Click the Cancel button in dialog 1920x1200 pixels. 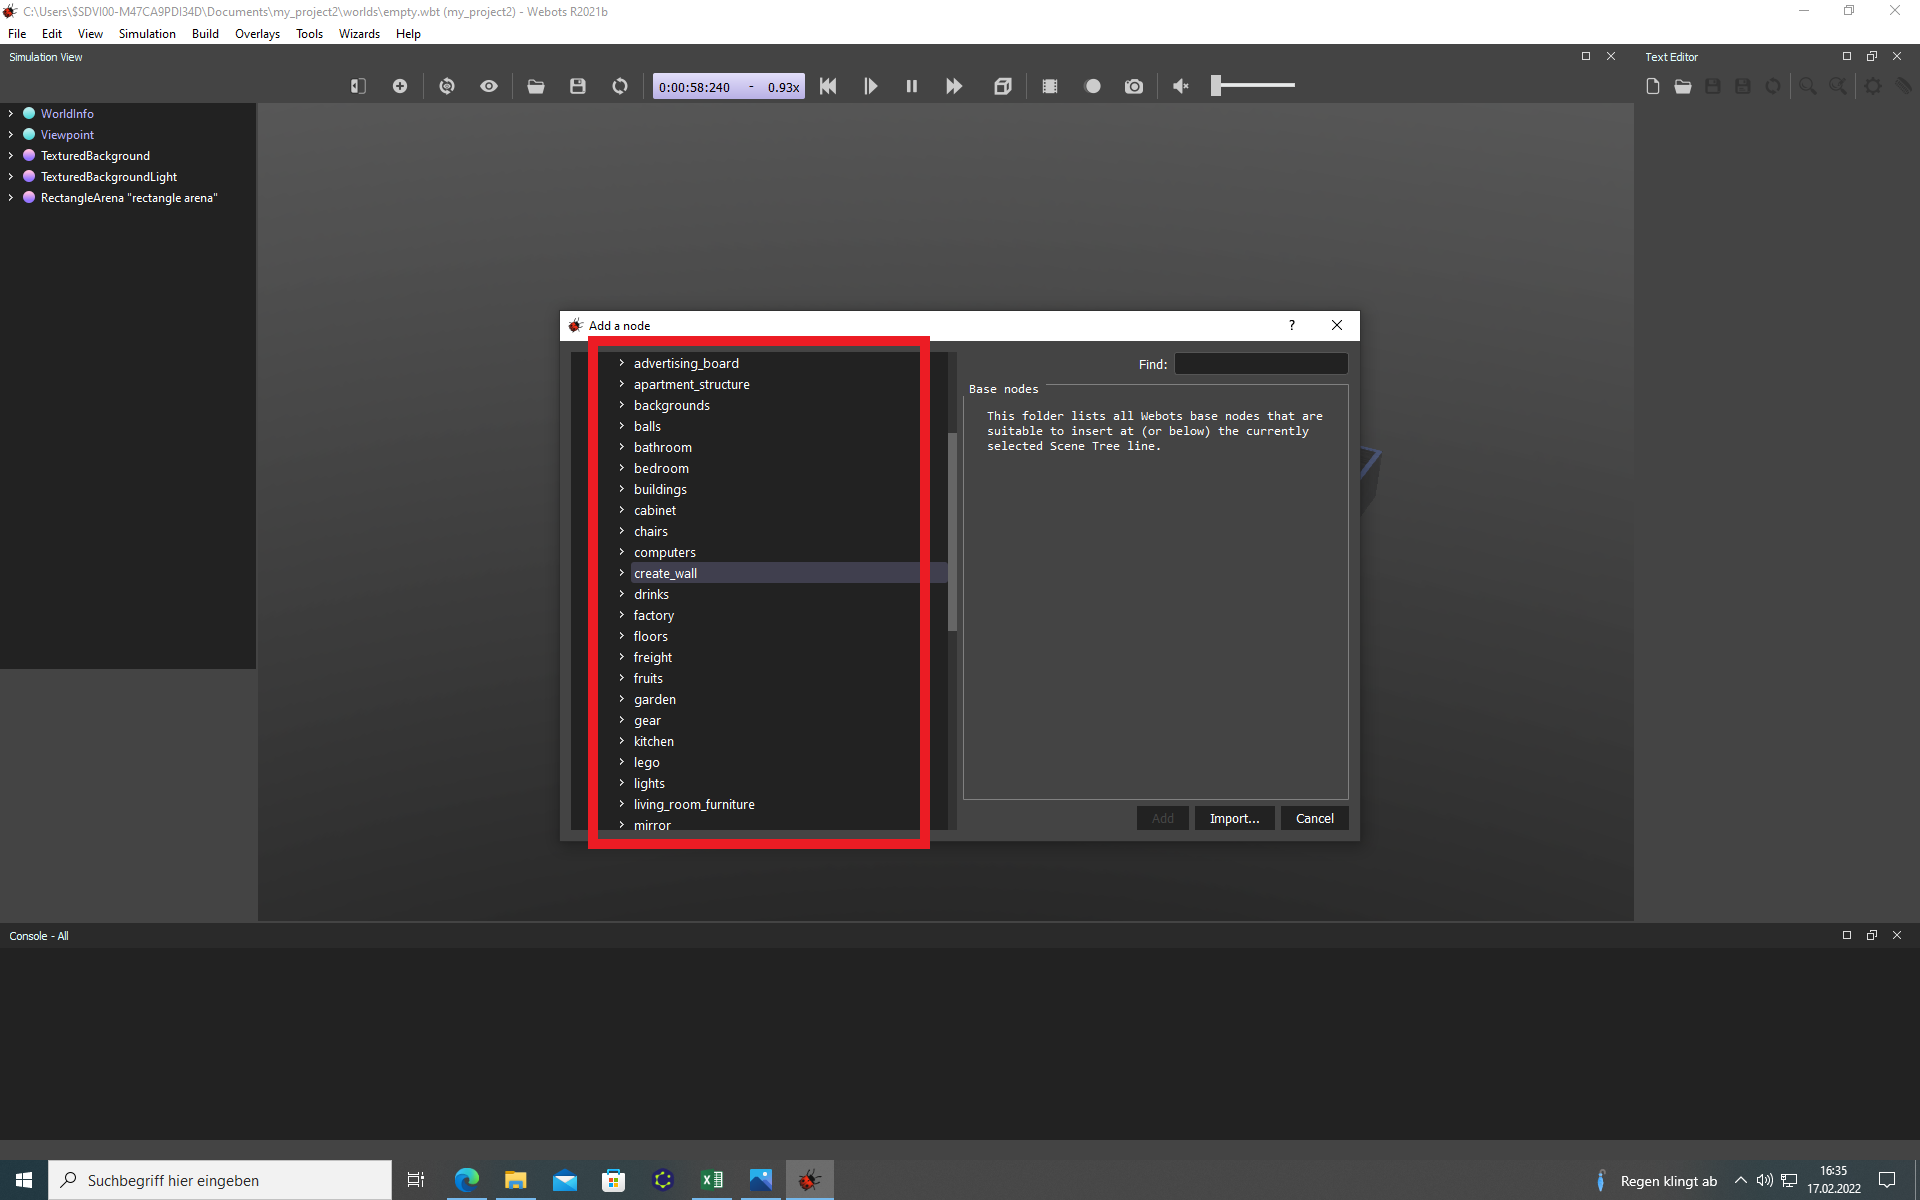[1314, 818]
